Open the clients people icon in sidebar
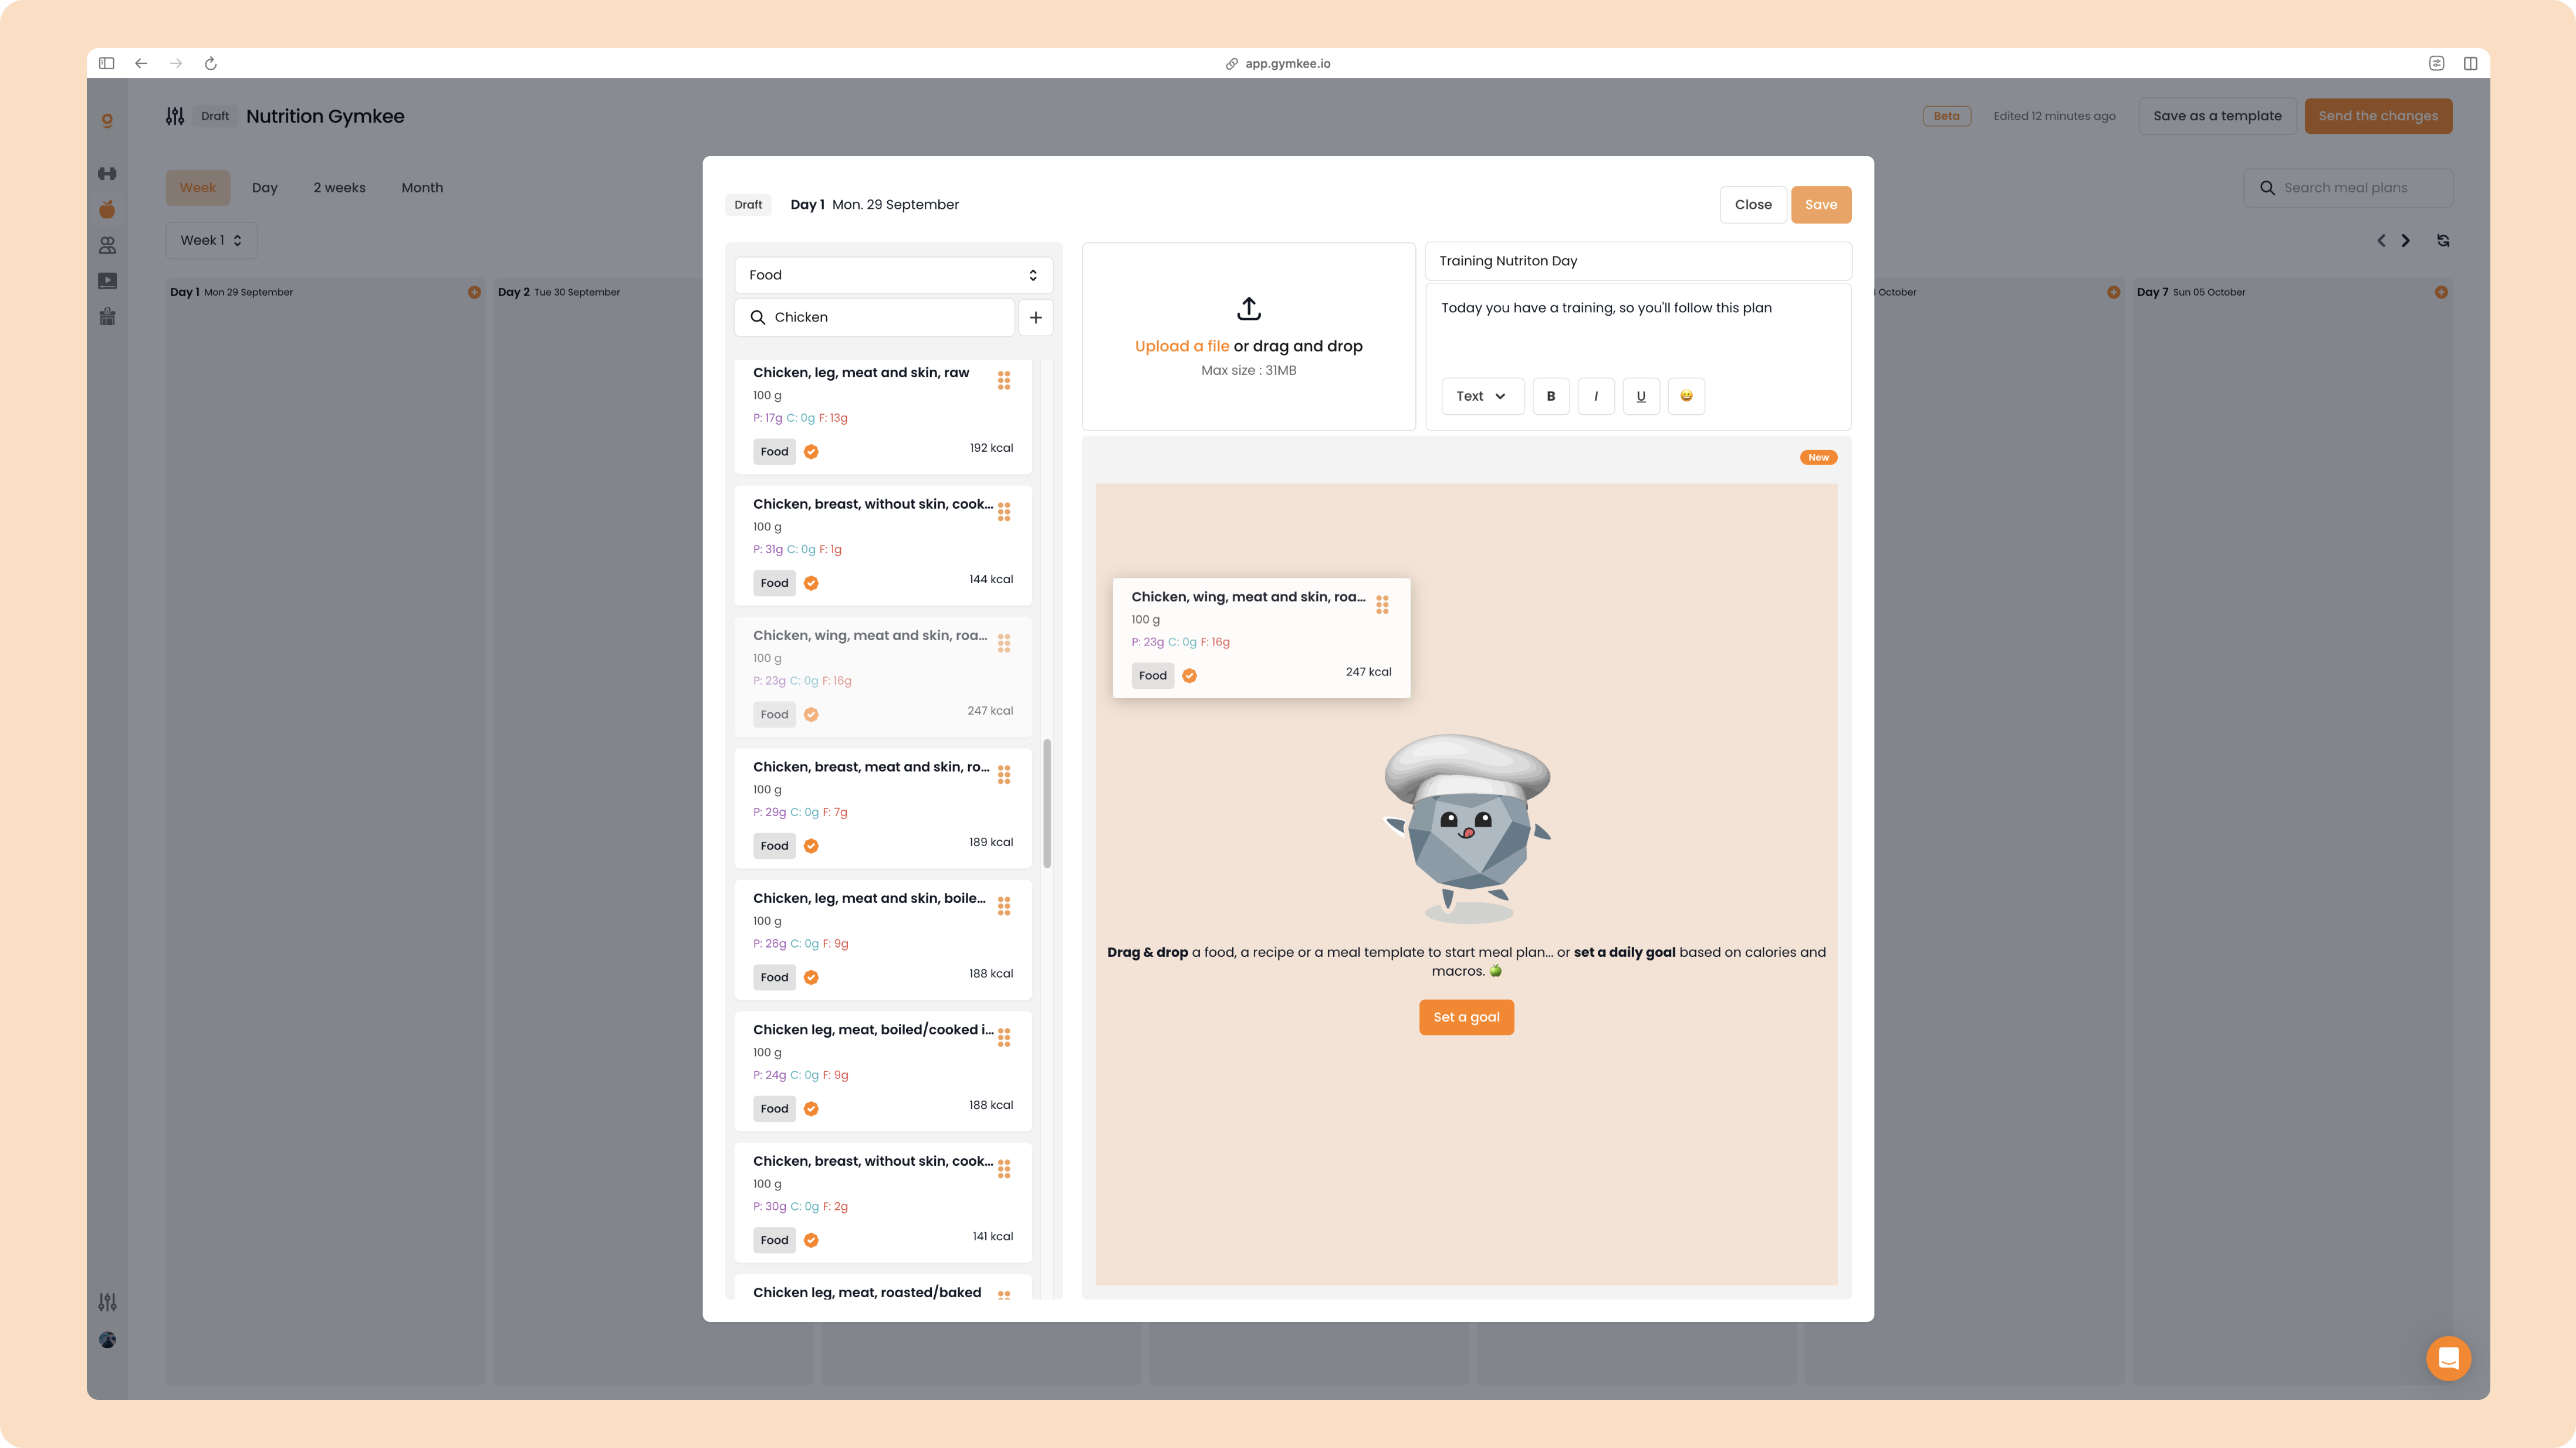Image resolution: width=2576 pixels, height=1448 pixels. point(107,245)
